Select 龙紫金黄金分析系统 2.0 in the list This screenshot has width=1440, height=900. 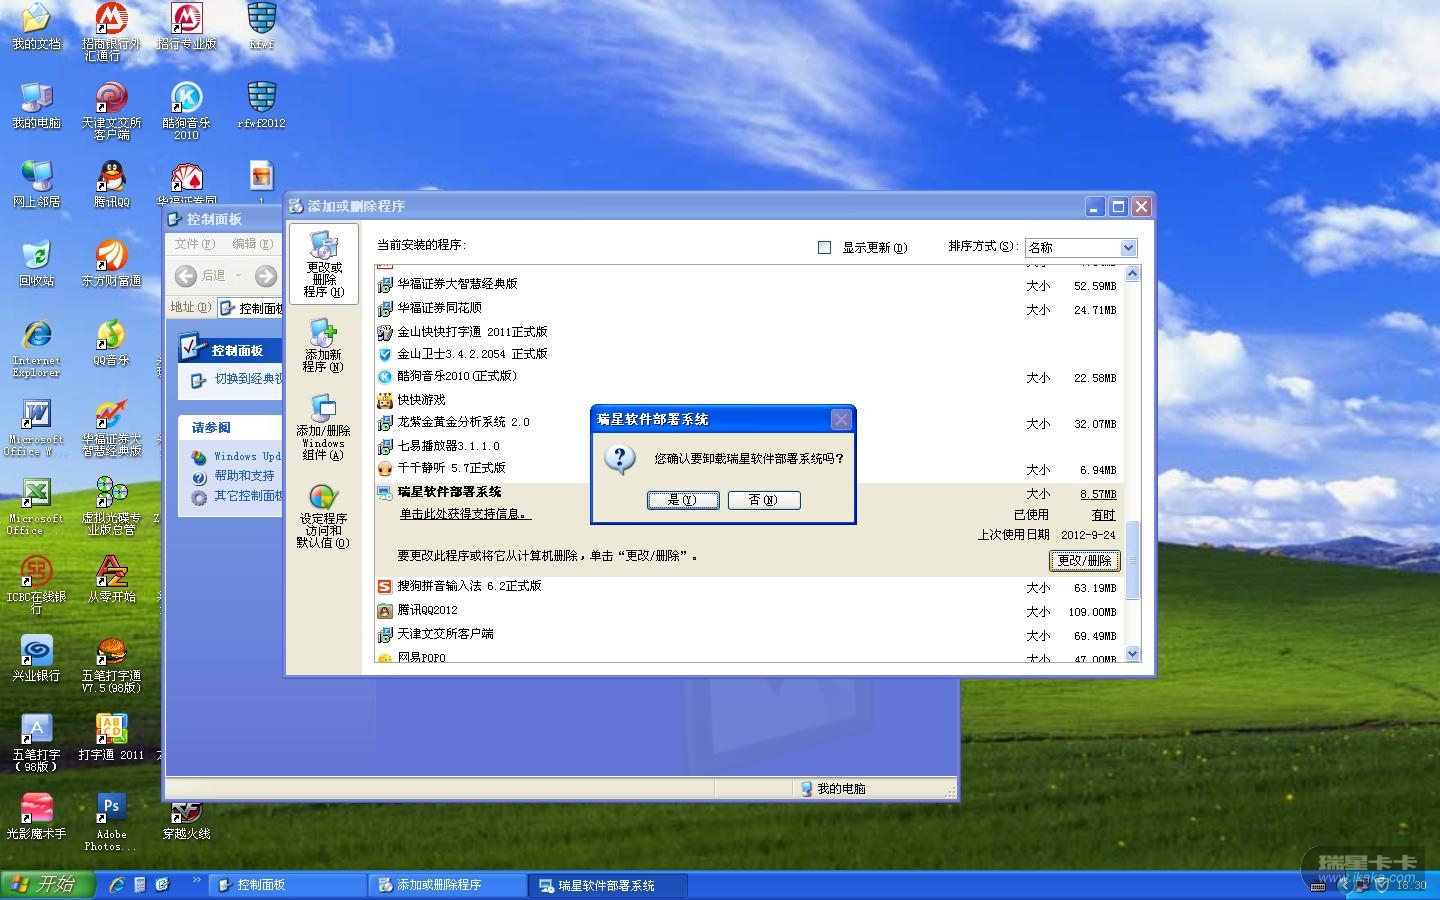(748, 422)
